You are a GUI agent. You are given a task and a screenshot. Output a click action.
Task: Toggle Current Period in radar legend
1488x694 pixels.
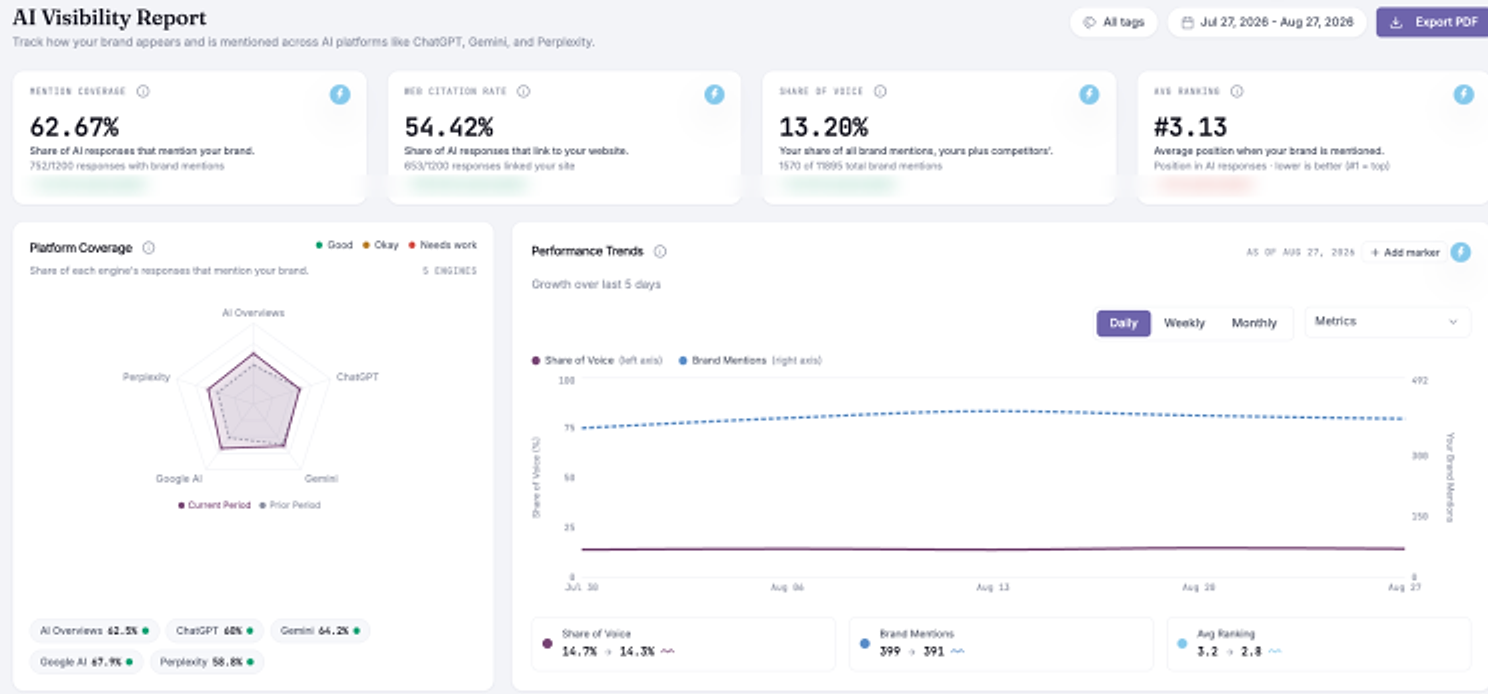point(214,505)
